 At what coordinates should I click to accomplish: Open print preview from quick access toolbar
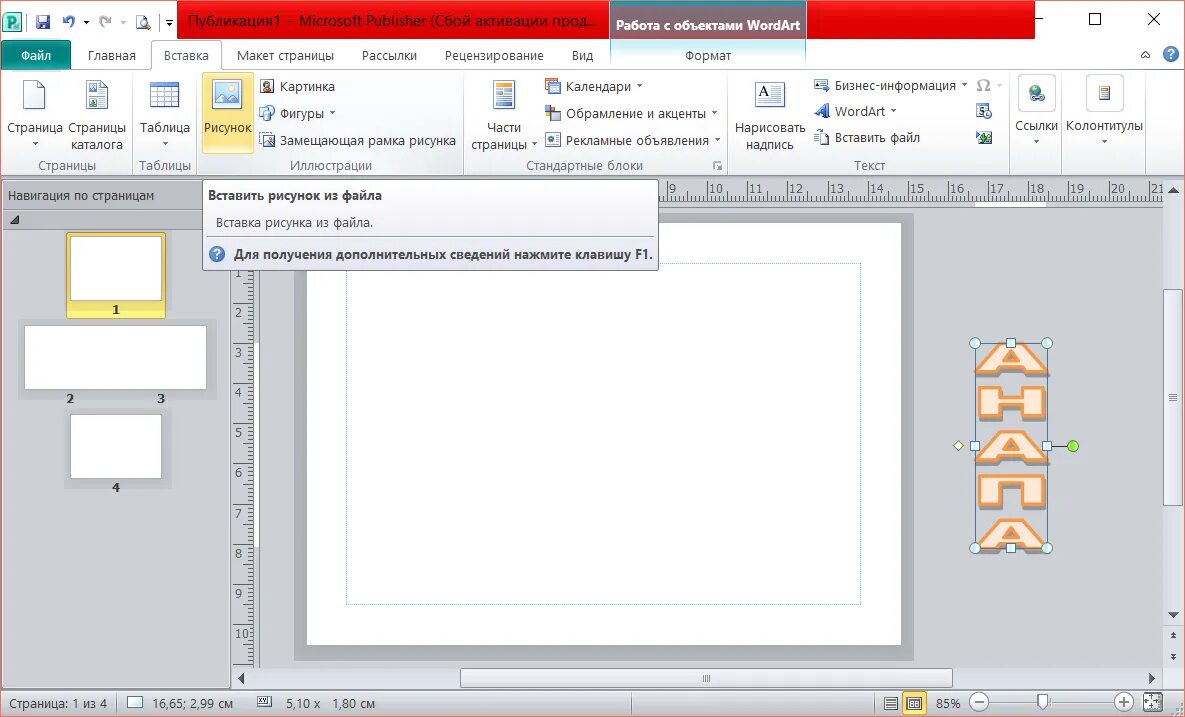[x=143, y=21]
